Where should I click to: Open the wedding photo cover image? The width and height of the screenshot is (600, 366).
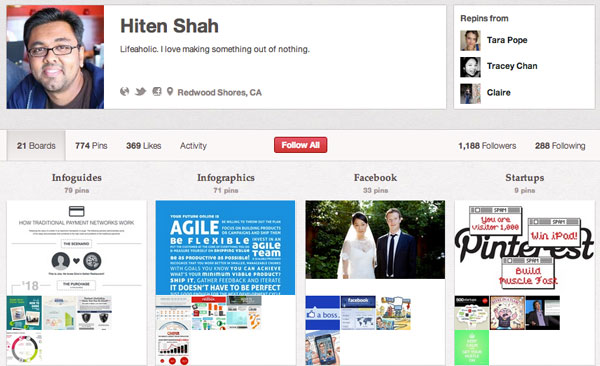[x=375, y=239]
